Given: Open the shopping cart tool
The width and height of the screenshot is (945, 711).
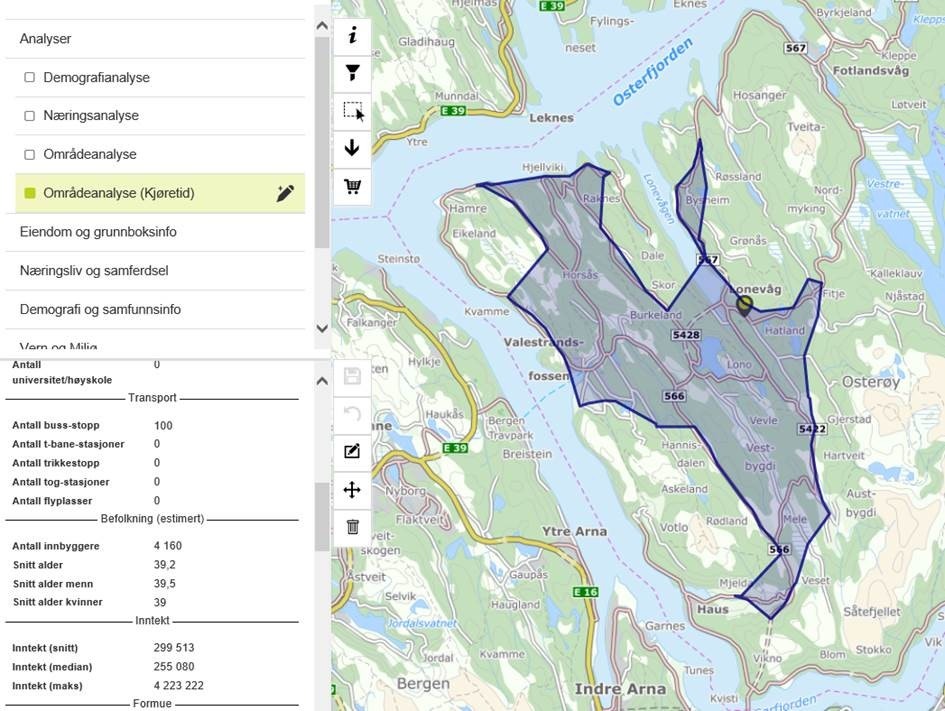Looking at the screenshot, I should click(x=351, y=185).
